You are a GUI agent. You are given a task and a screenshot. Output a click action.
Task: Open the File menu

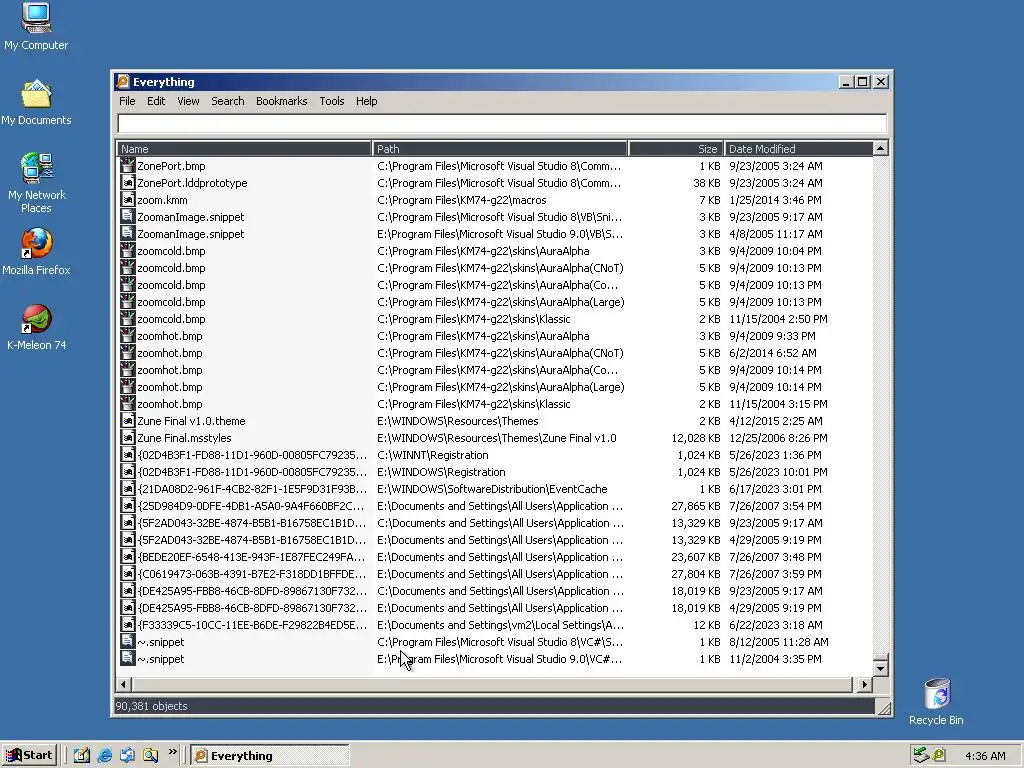[127, 101]
